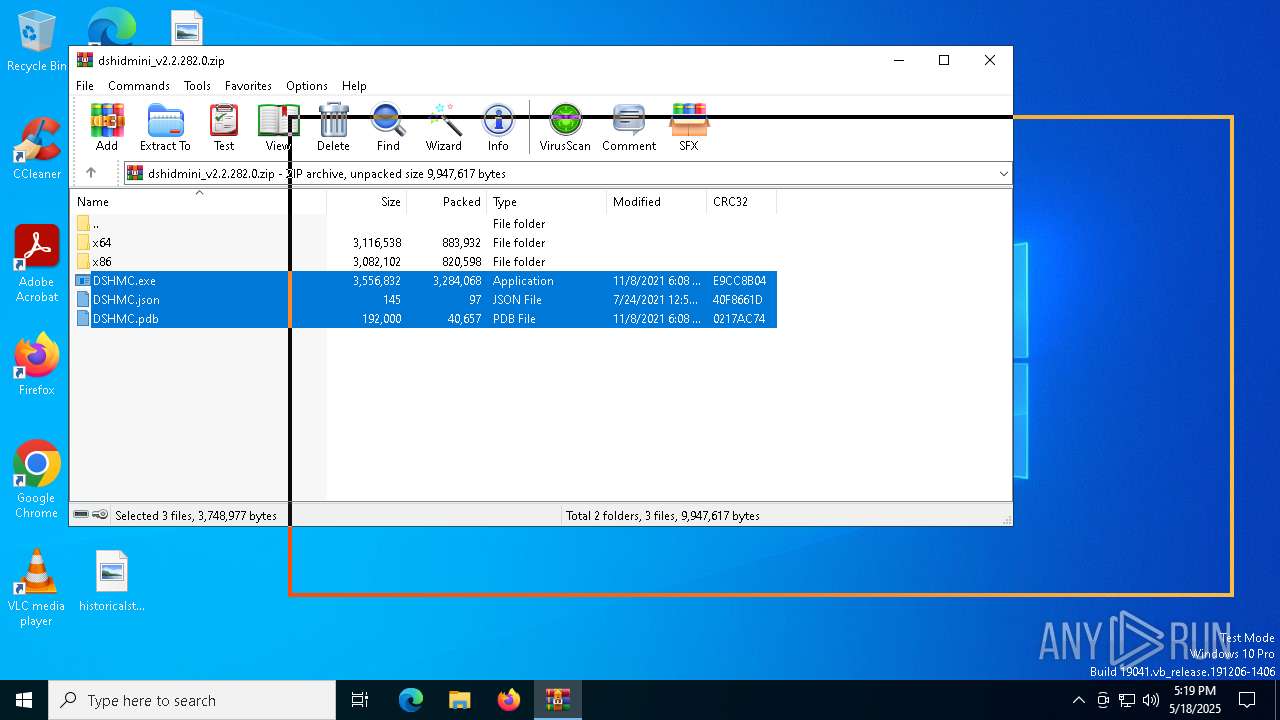The width and height of the screenshot is (1280, 720).
Task: Select the DSHMC.exe file
Action: [424, 281]
